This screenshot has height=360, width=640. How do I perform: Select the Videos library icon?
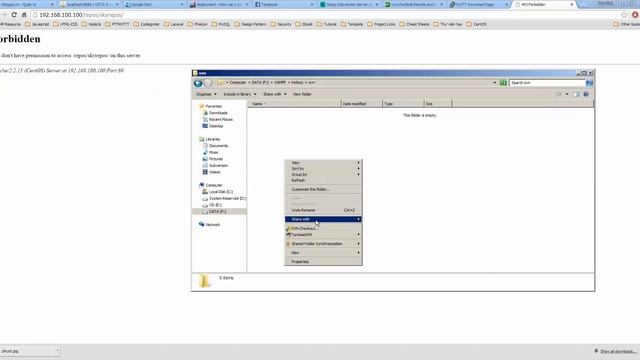point(205,172)
